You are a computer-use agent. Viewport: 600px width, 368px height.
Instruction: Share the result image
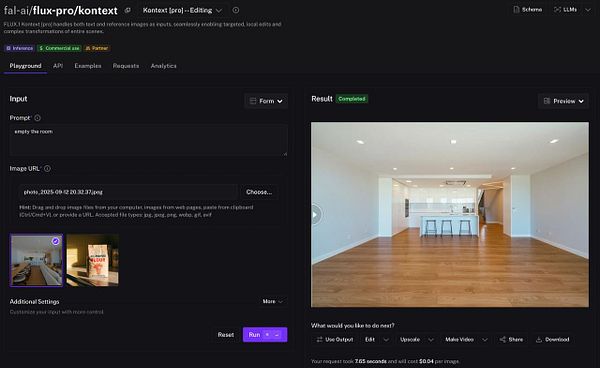click(511, 340)
